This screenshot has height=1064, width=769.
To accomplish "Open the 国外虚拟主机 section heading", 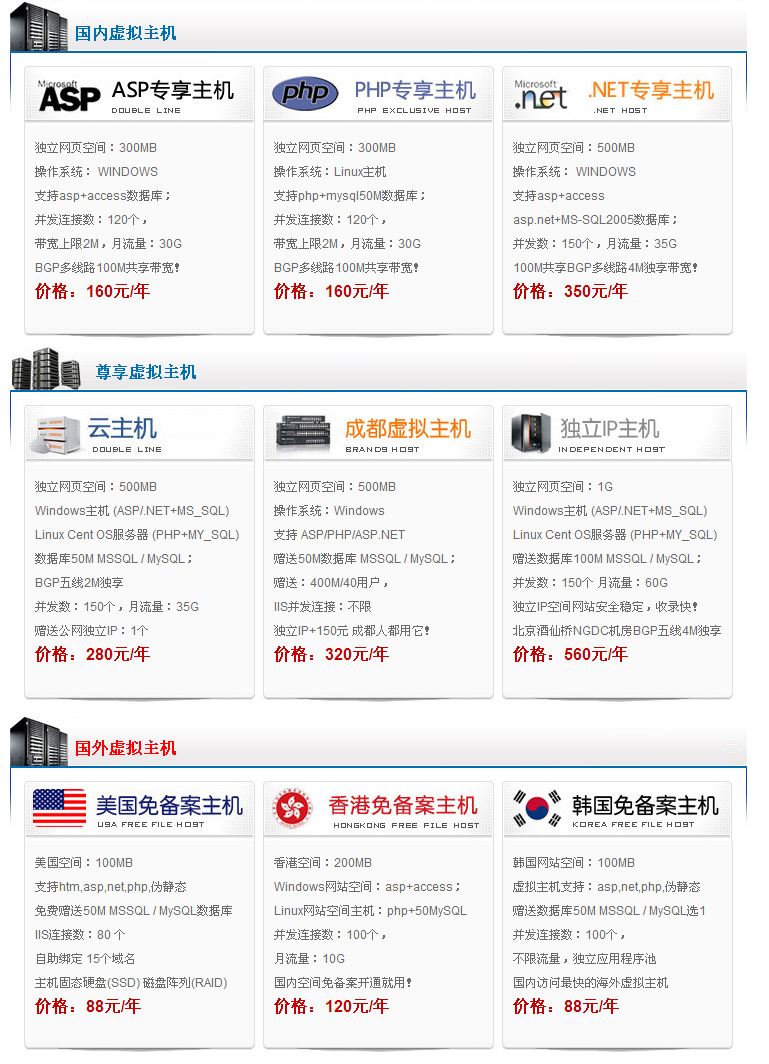I will pos(126,748).
